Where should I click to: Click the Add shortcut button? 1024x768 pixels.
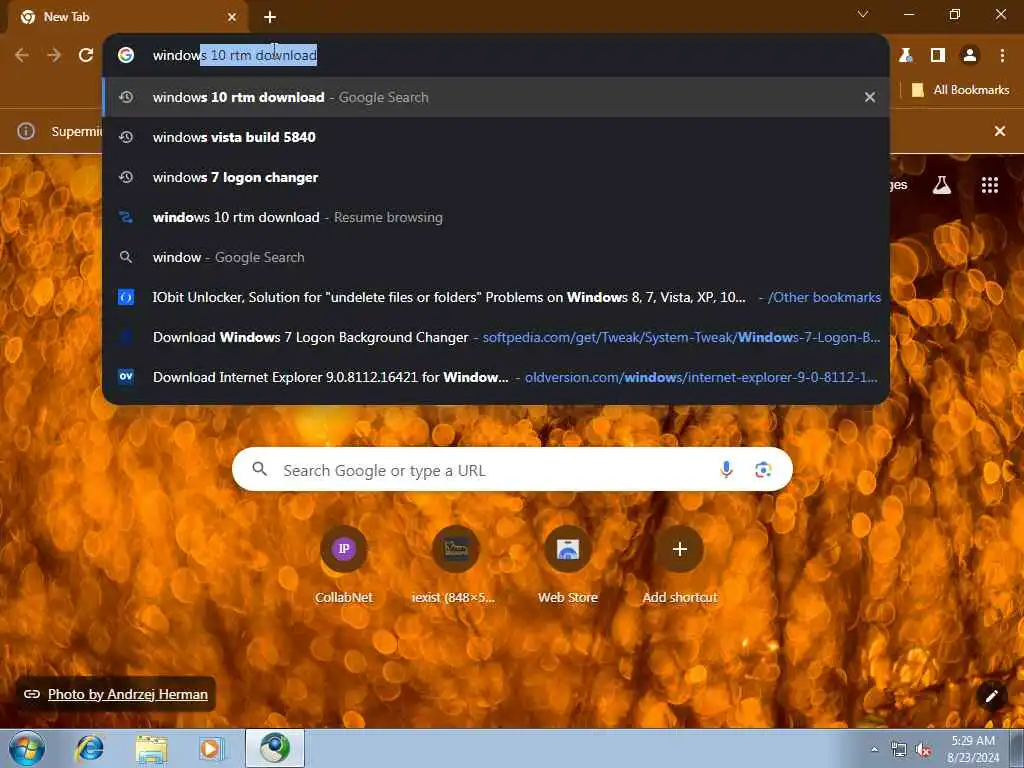[x=680, y=566]
